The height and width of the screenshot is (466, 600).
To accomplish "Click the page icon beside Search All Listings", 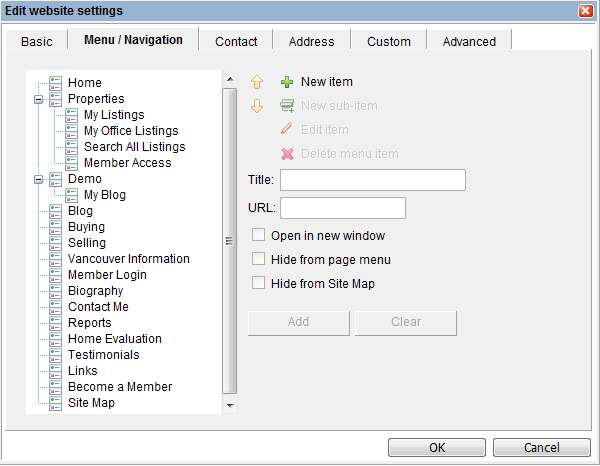I will 72,147.
